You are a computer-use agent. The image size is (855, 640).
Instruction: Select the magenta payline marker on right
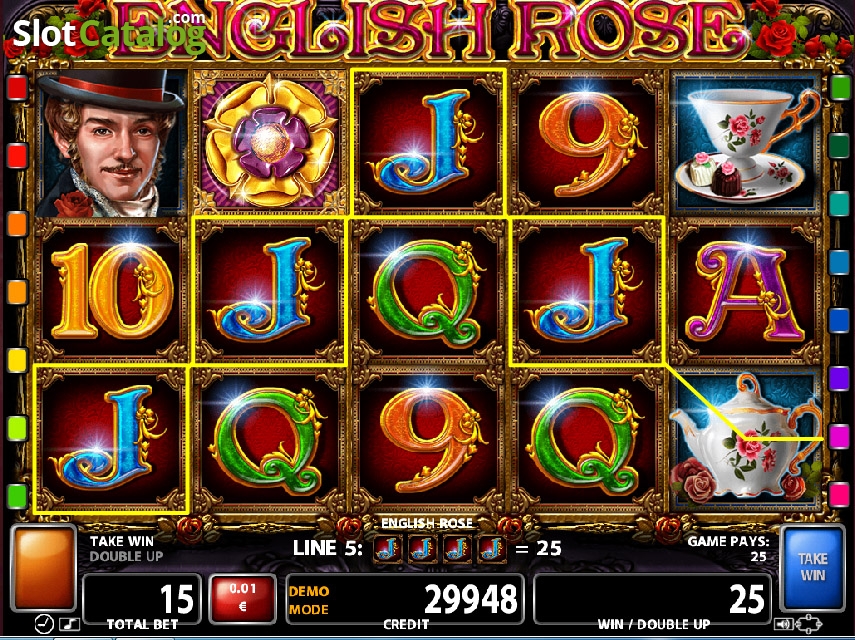point(839,437)
